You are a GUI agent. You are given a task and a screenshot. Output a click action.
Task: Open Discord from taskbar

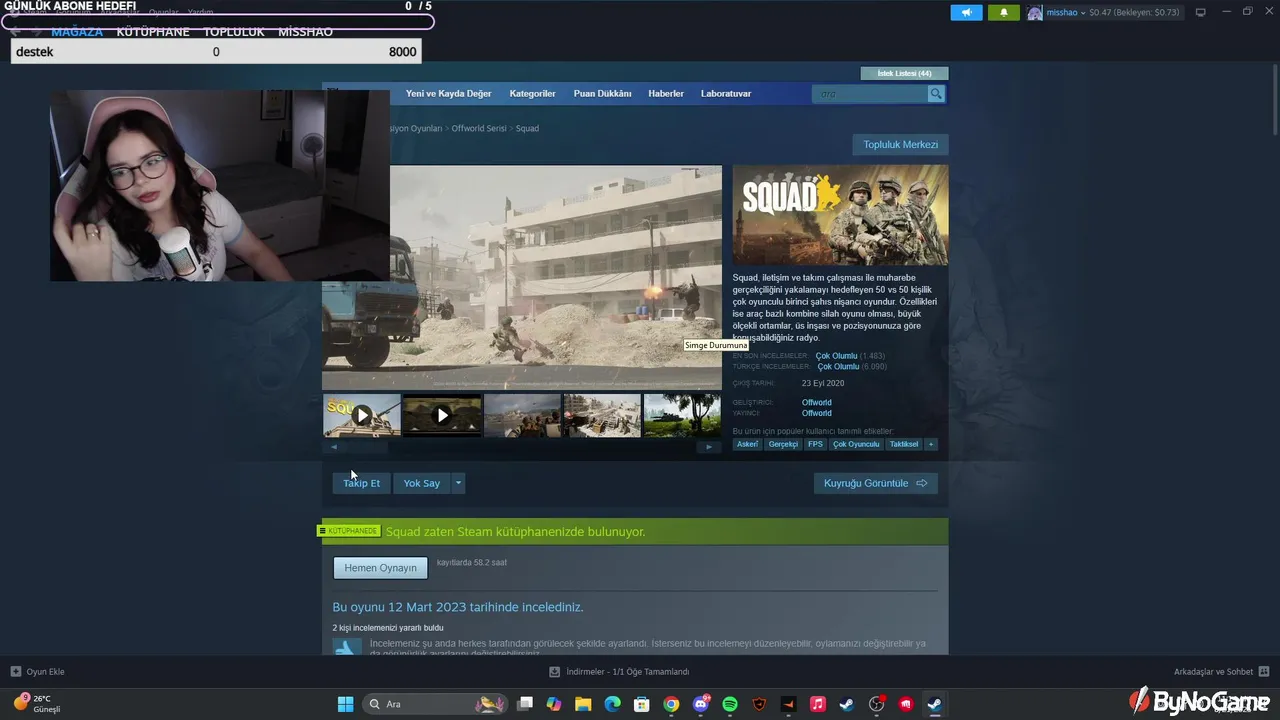(701, 704)
